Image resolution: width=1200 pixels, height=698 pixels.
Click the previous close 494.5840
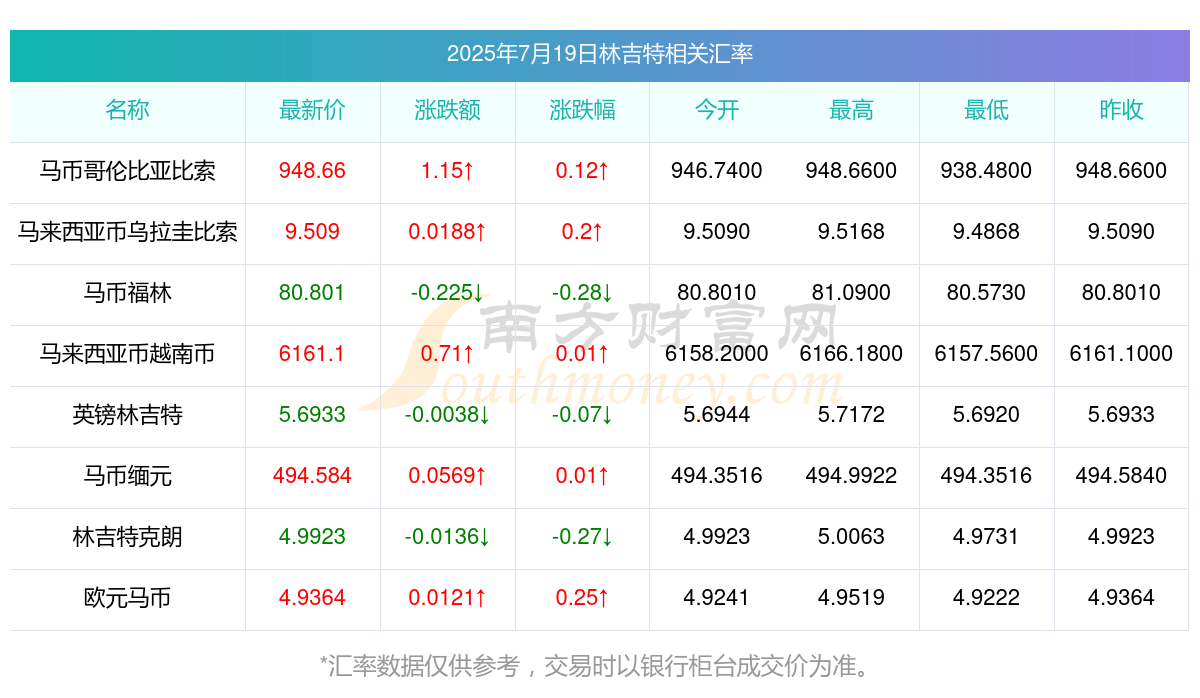1121,476
